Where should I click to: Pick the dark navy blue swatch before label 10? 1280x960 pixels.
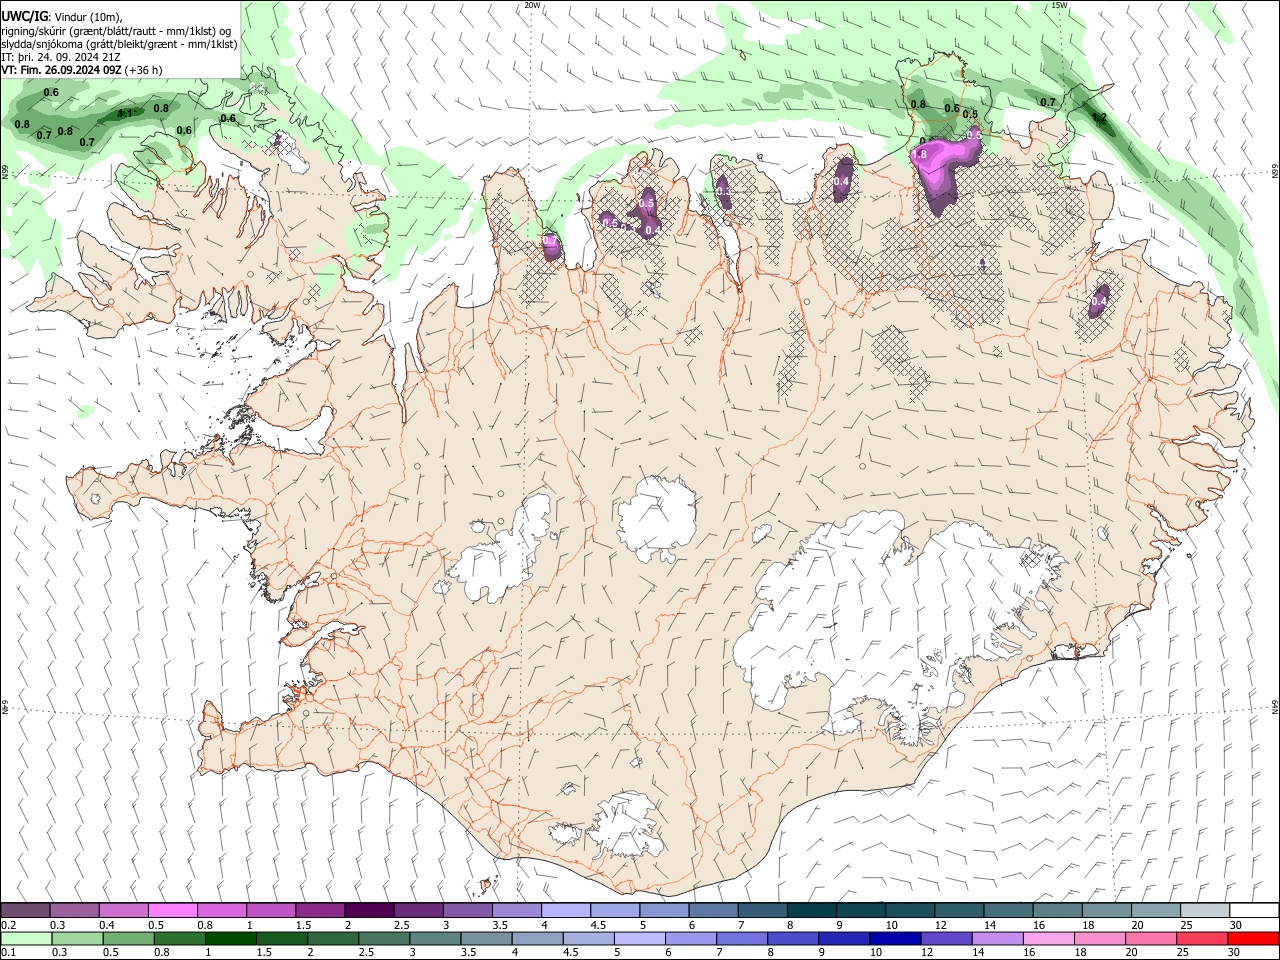point(893,938)
